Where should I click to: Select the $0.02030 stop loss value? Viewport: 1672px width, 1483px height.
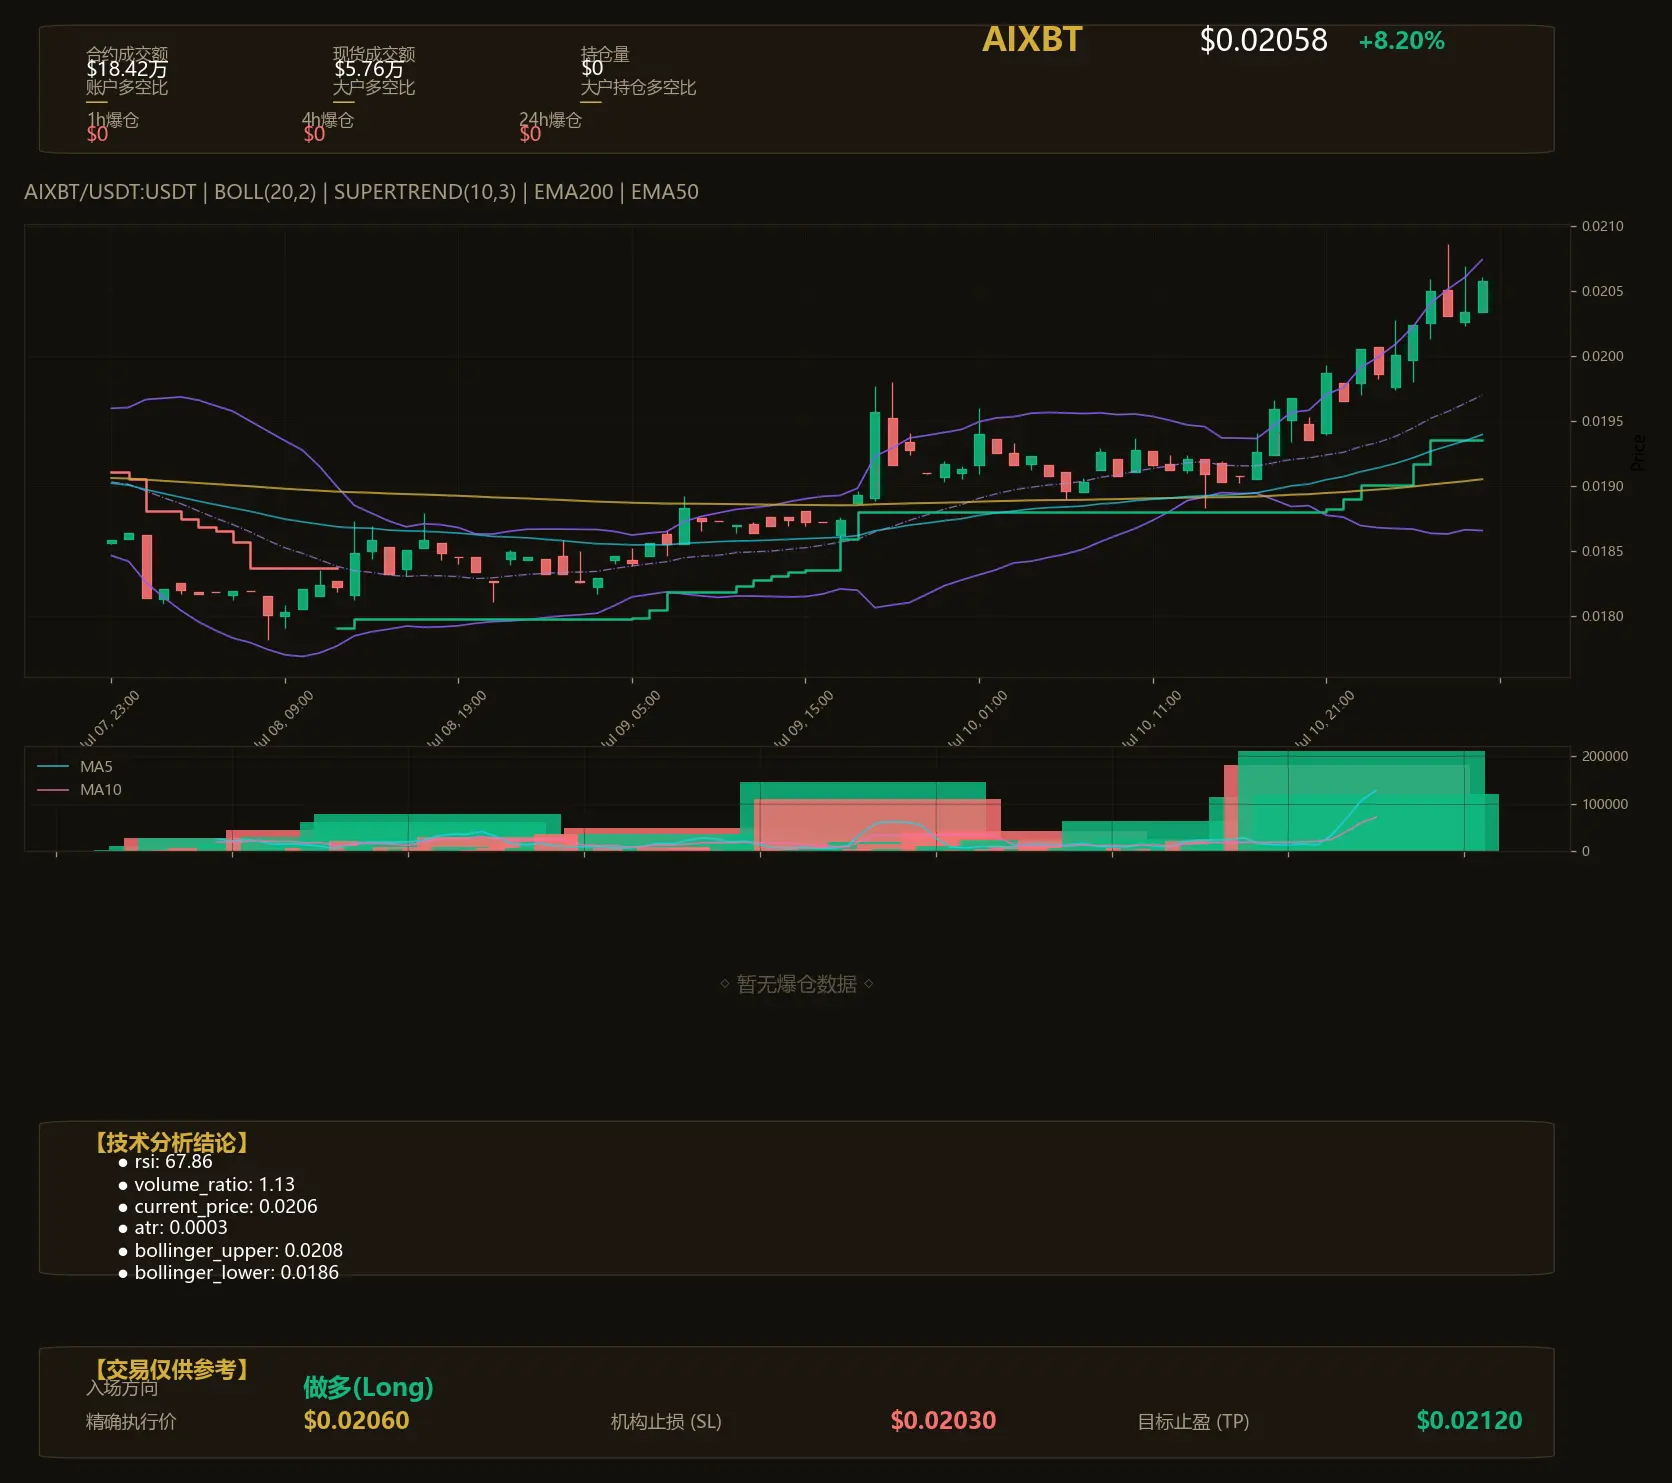tap(943, 1420)
